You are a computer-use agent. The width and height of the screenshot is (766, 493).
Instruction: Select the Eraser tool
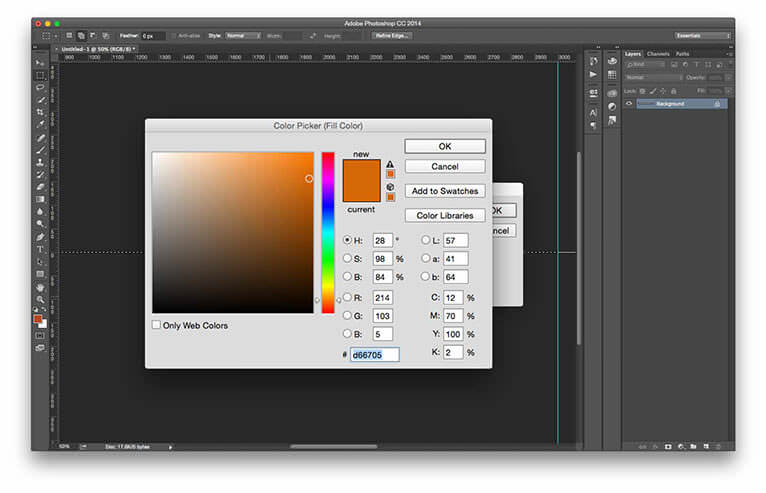(40, 187)
